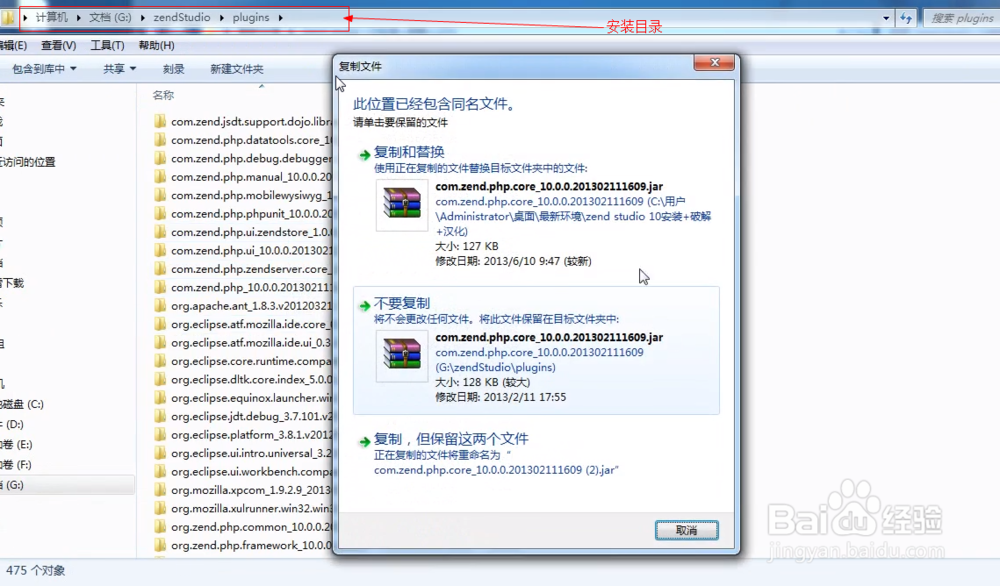Click the 刻录 toolbar button
This screenshot has width=1000, height=586.
point(173,69)
